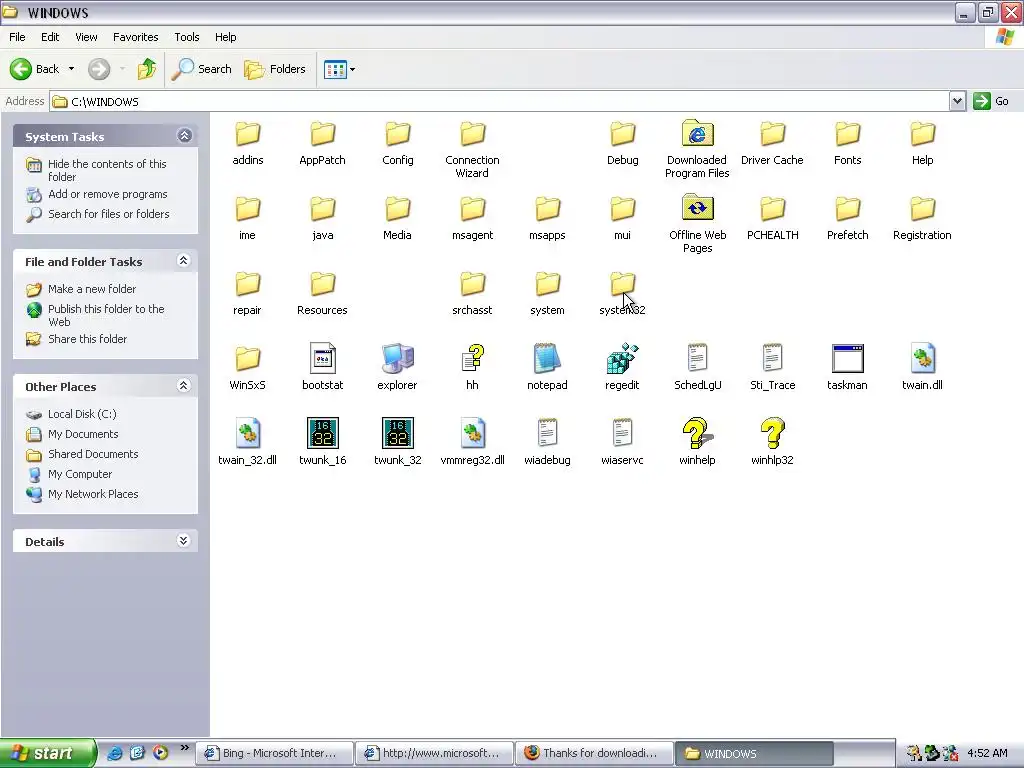Image resolution: width=1024 pixels, height=768 pixels.
Task: Open the Back history dropdown arrow
Action: [71, 69]
